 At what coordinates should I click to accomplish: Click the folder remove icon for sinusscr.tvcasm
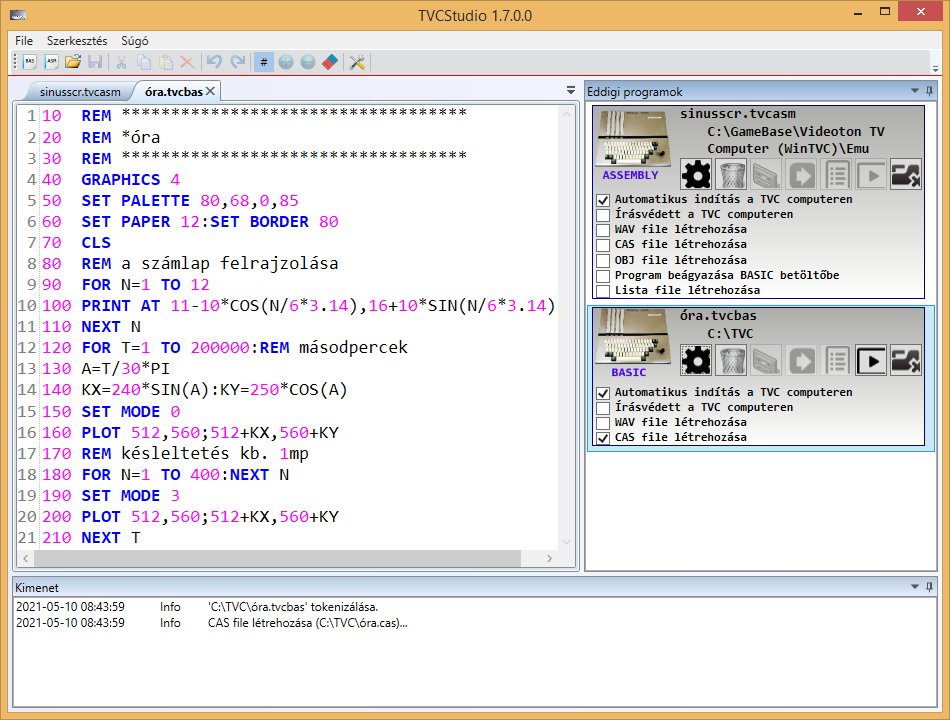pyautogui.click(x=906, y=175)
